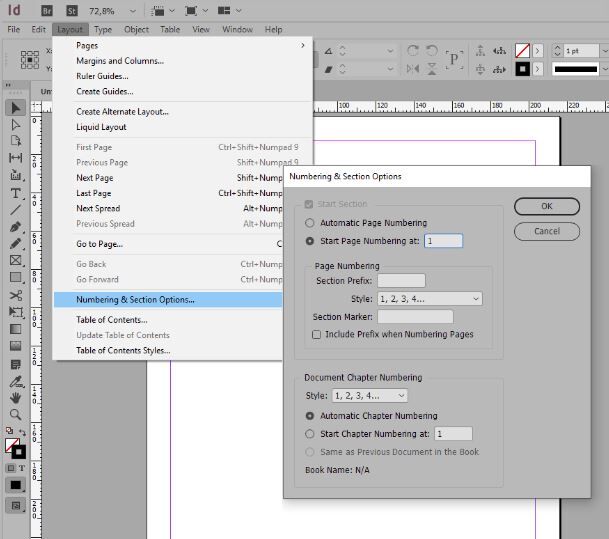This screenshot has width=609, height=539.
Task: Choose Go to Page menu item
Action: click(99, 244)
